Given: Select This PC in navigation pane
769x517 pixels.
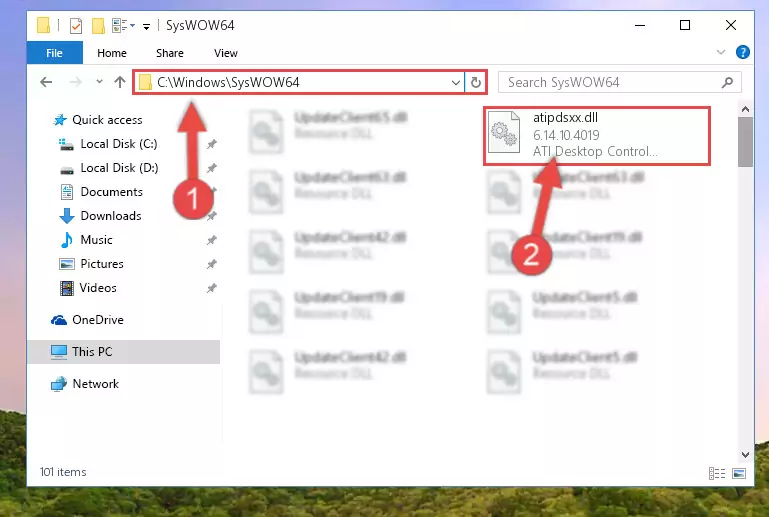Looking at the screenshot, I should 124,352.
